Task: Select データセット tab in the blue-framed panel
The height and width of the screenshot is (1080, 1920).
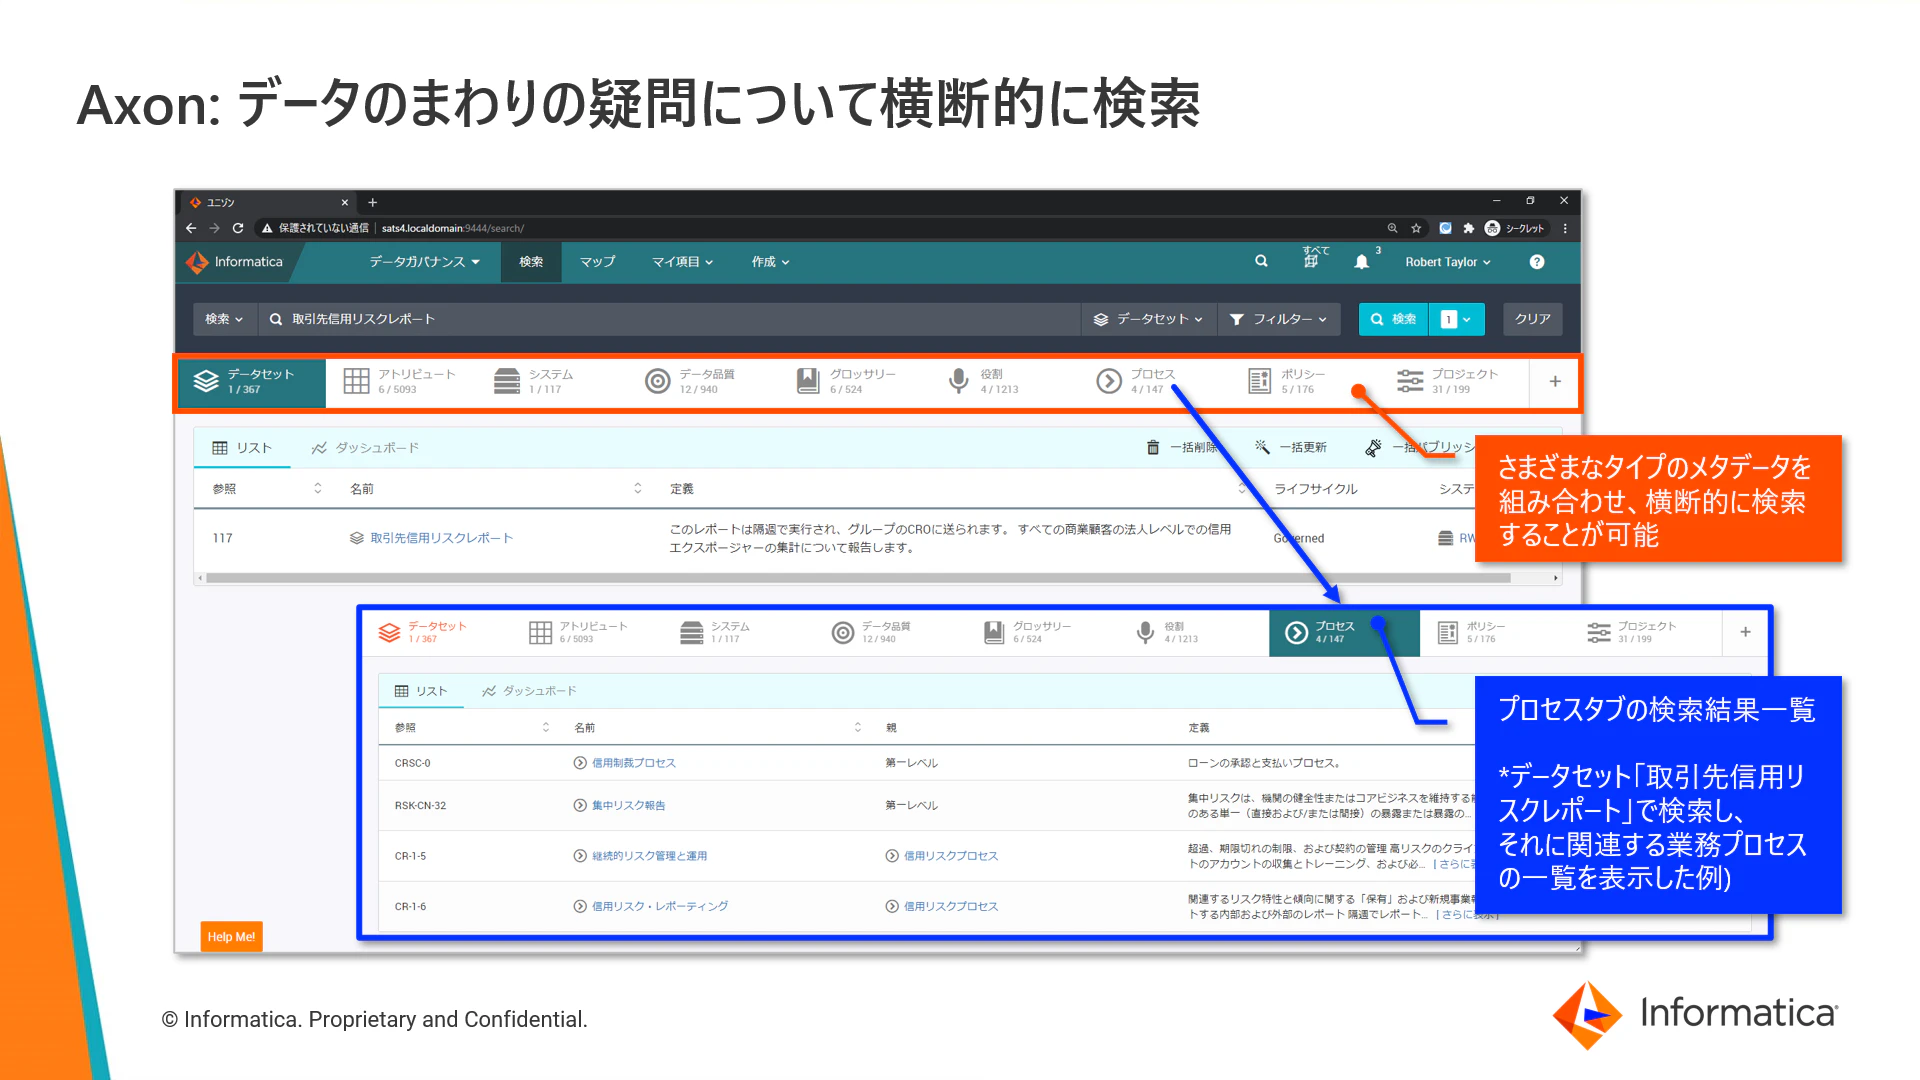Action: point(422,632)
